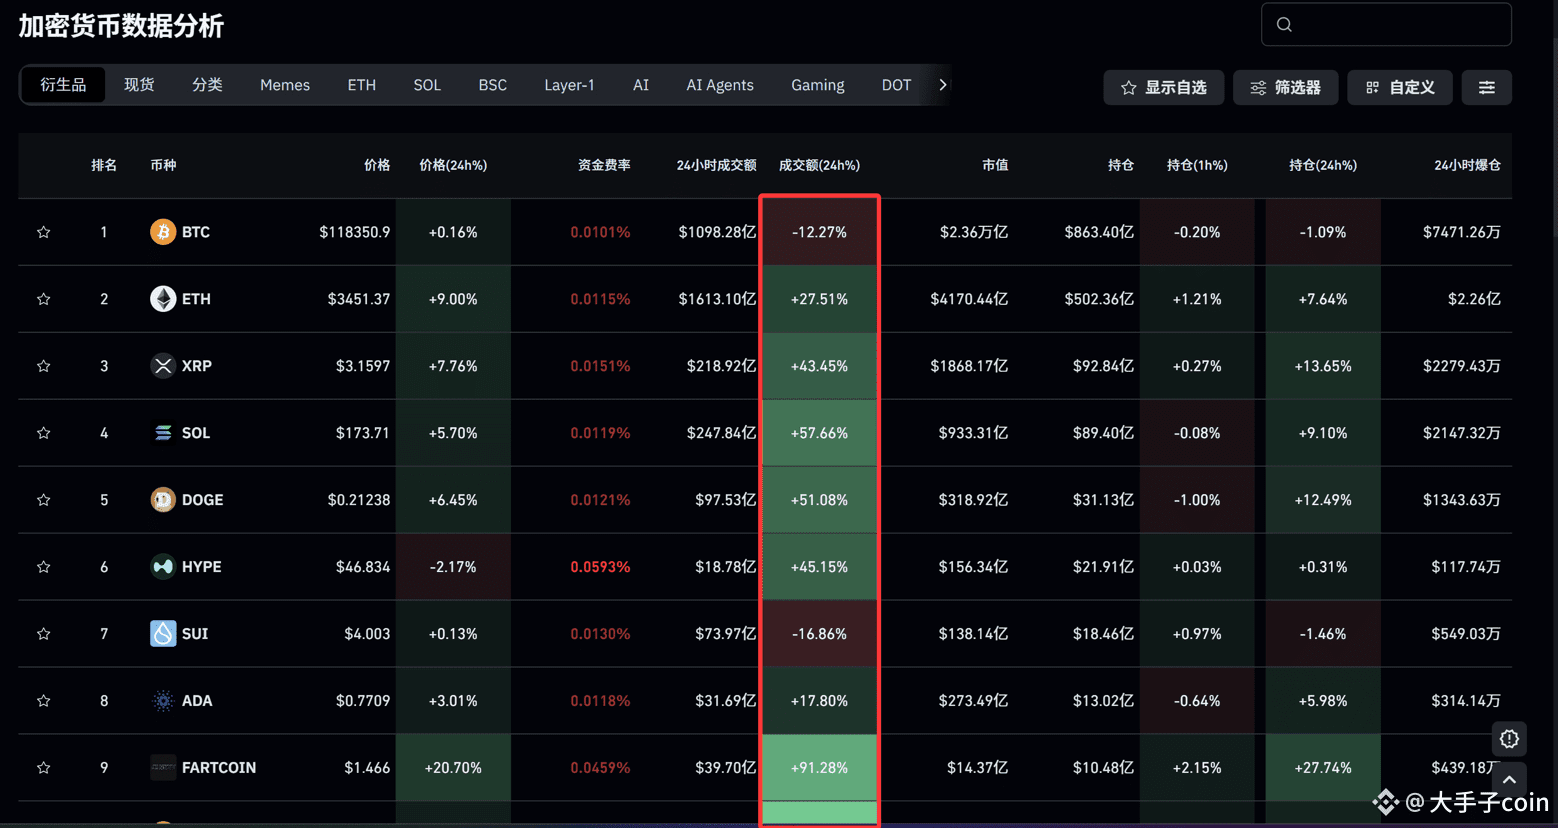Toggle the XRP favorite star
This screenshot has width=1558, height=828.
pyautogui.click(x=43, y=366)
